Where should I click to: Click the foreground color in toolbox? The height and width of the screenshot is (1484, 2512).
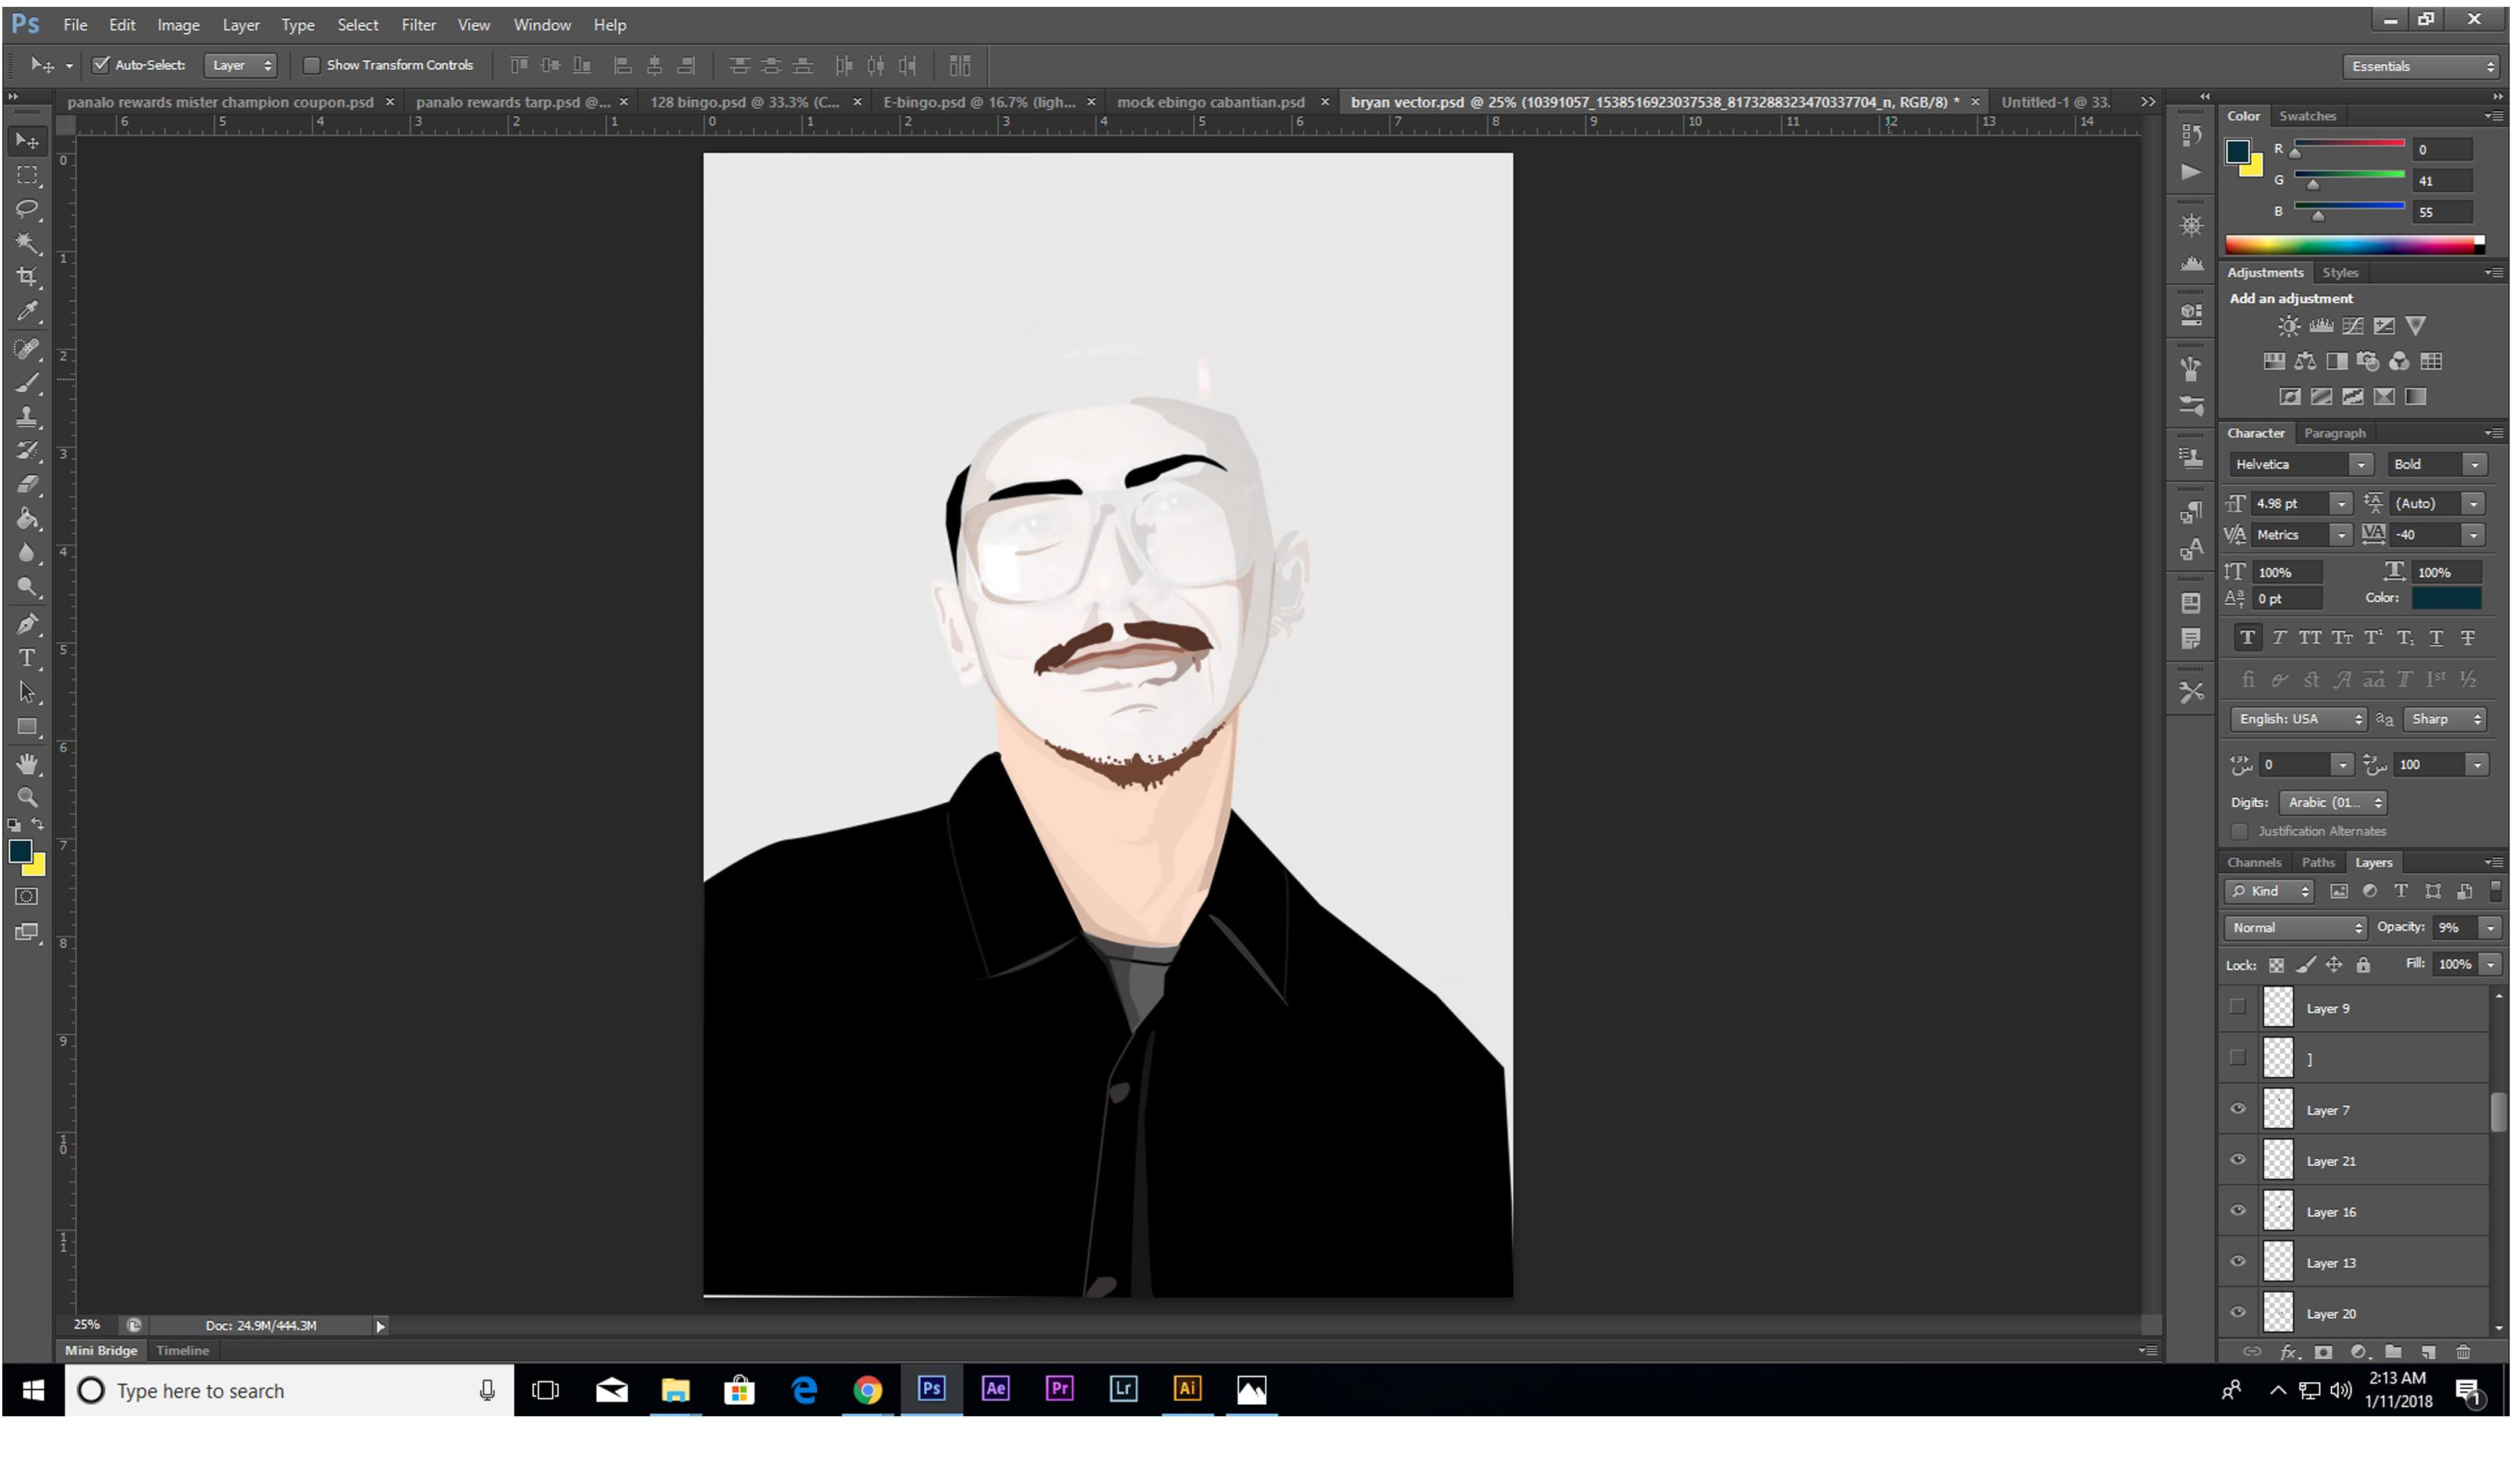coord(20,851)
